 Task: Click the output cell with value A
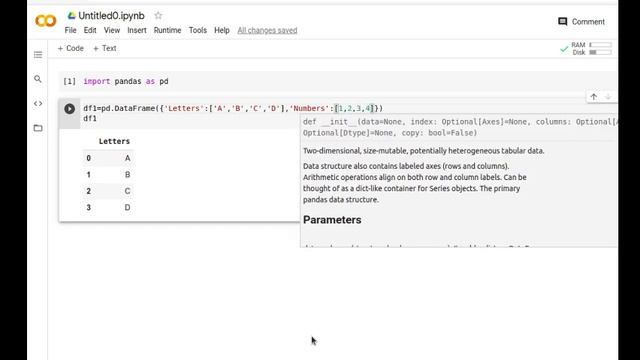[x=127, y=158]
